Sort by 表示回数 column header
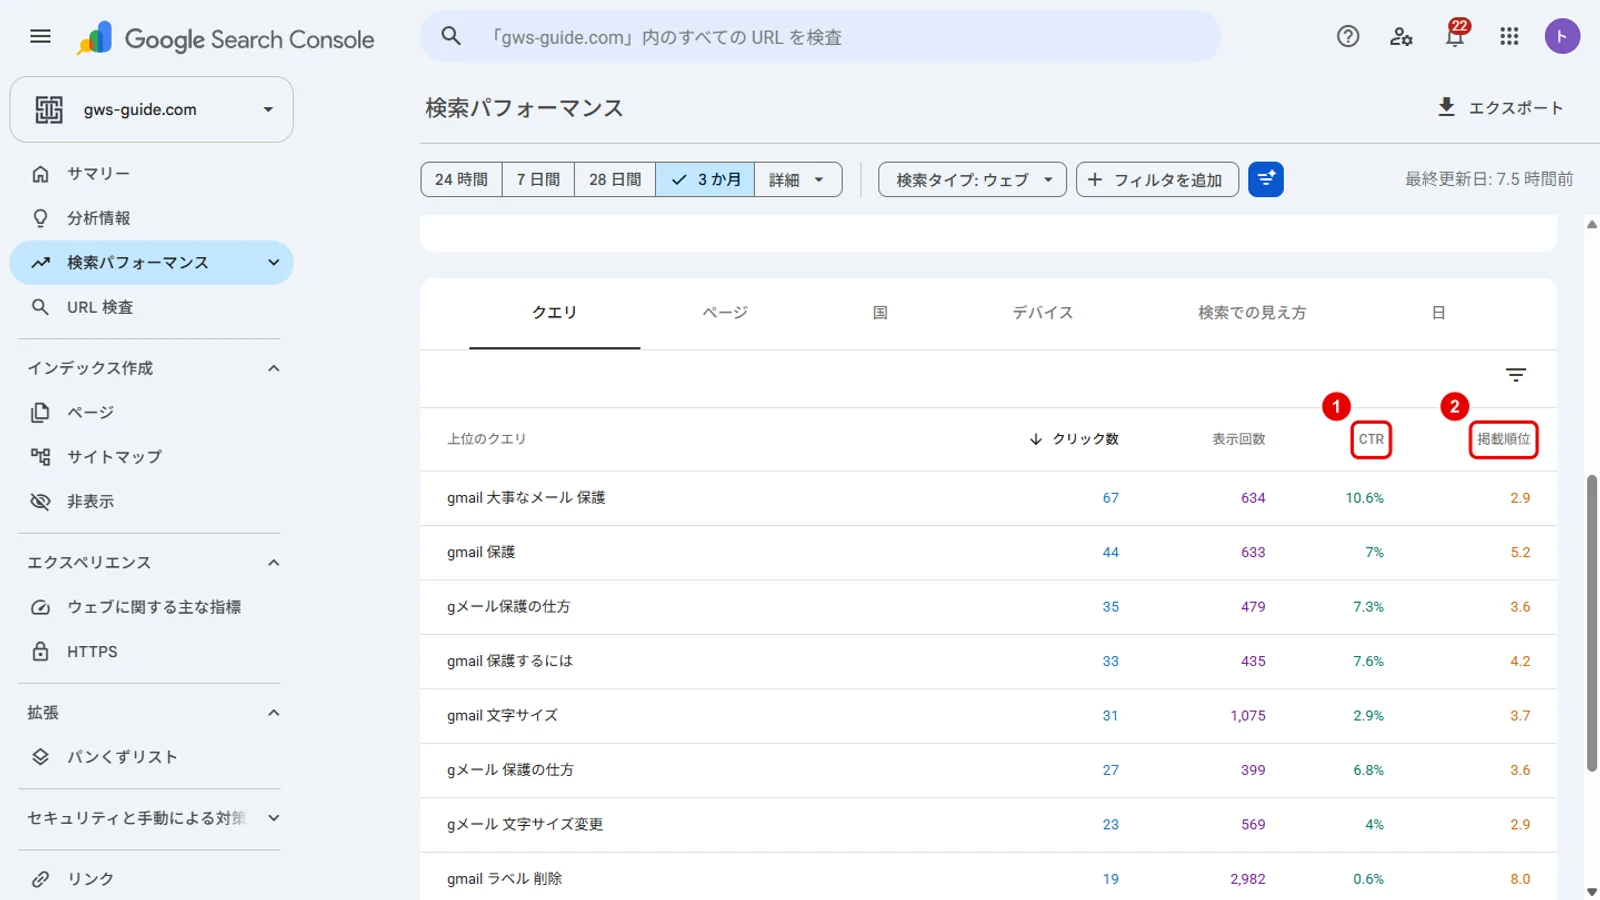The width and height of the screenshot is (1600, 900). point(1239,439)
